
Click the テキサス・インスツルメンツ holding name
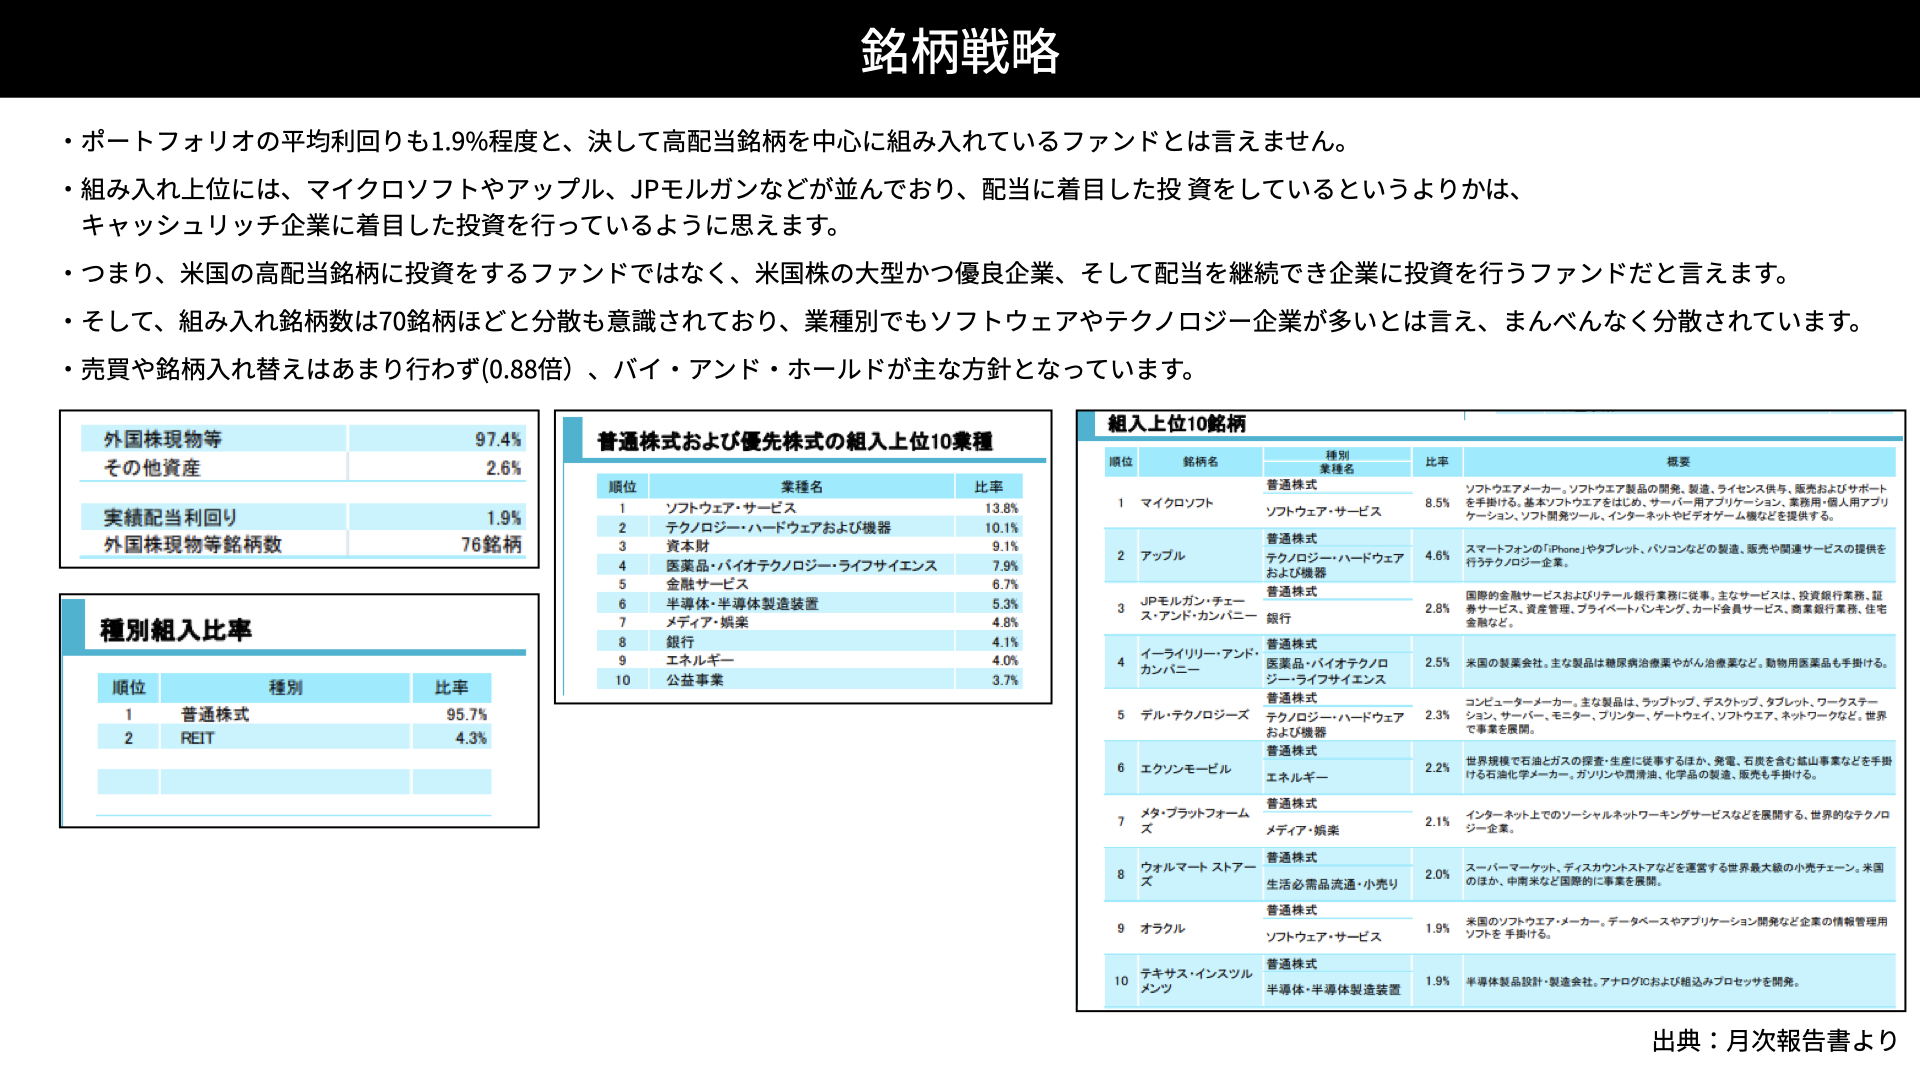pyautogui.click(x=1196, y=981)
